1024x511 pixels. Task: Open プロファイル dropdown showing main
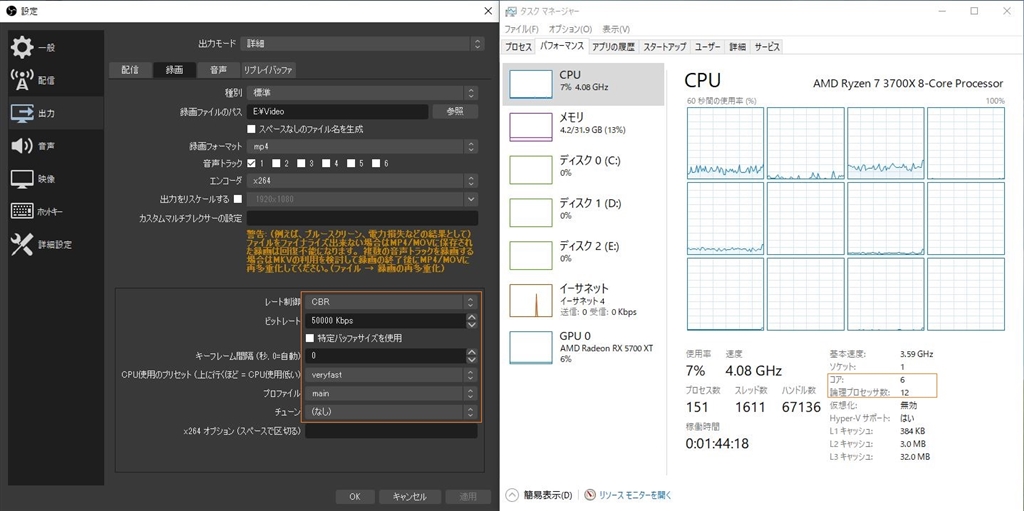click(x=392, y=393)
